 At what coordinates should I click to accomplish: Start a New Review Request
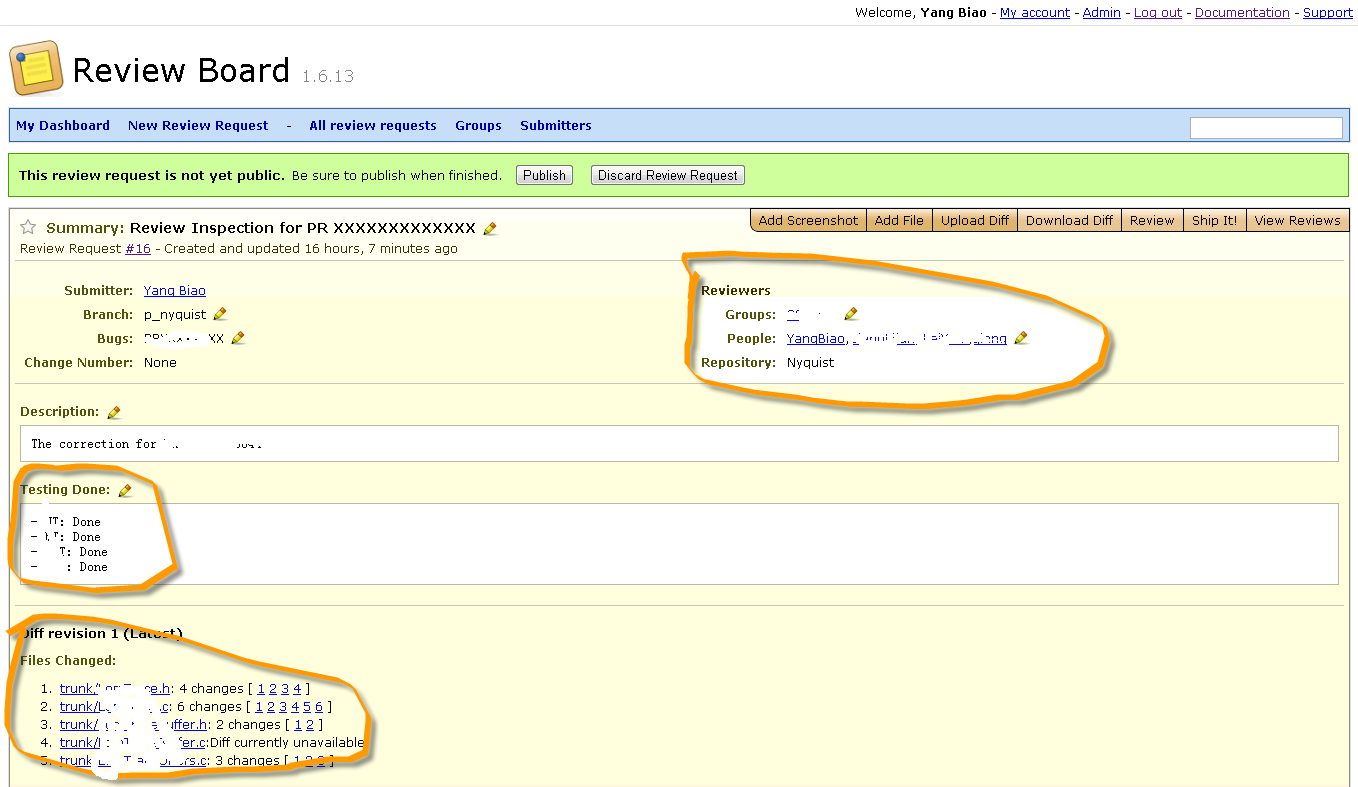click(x=198, y=125)
